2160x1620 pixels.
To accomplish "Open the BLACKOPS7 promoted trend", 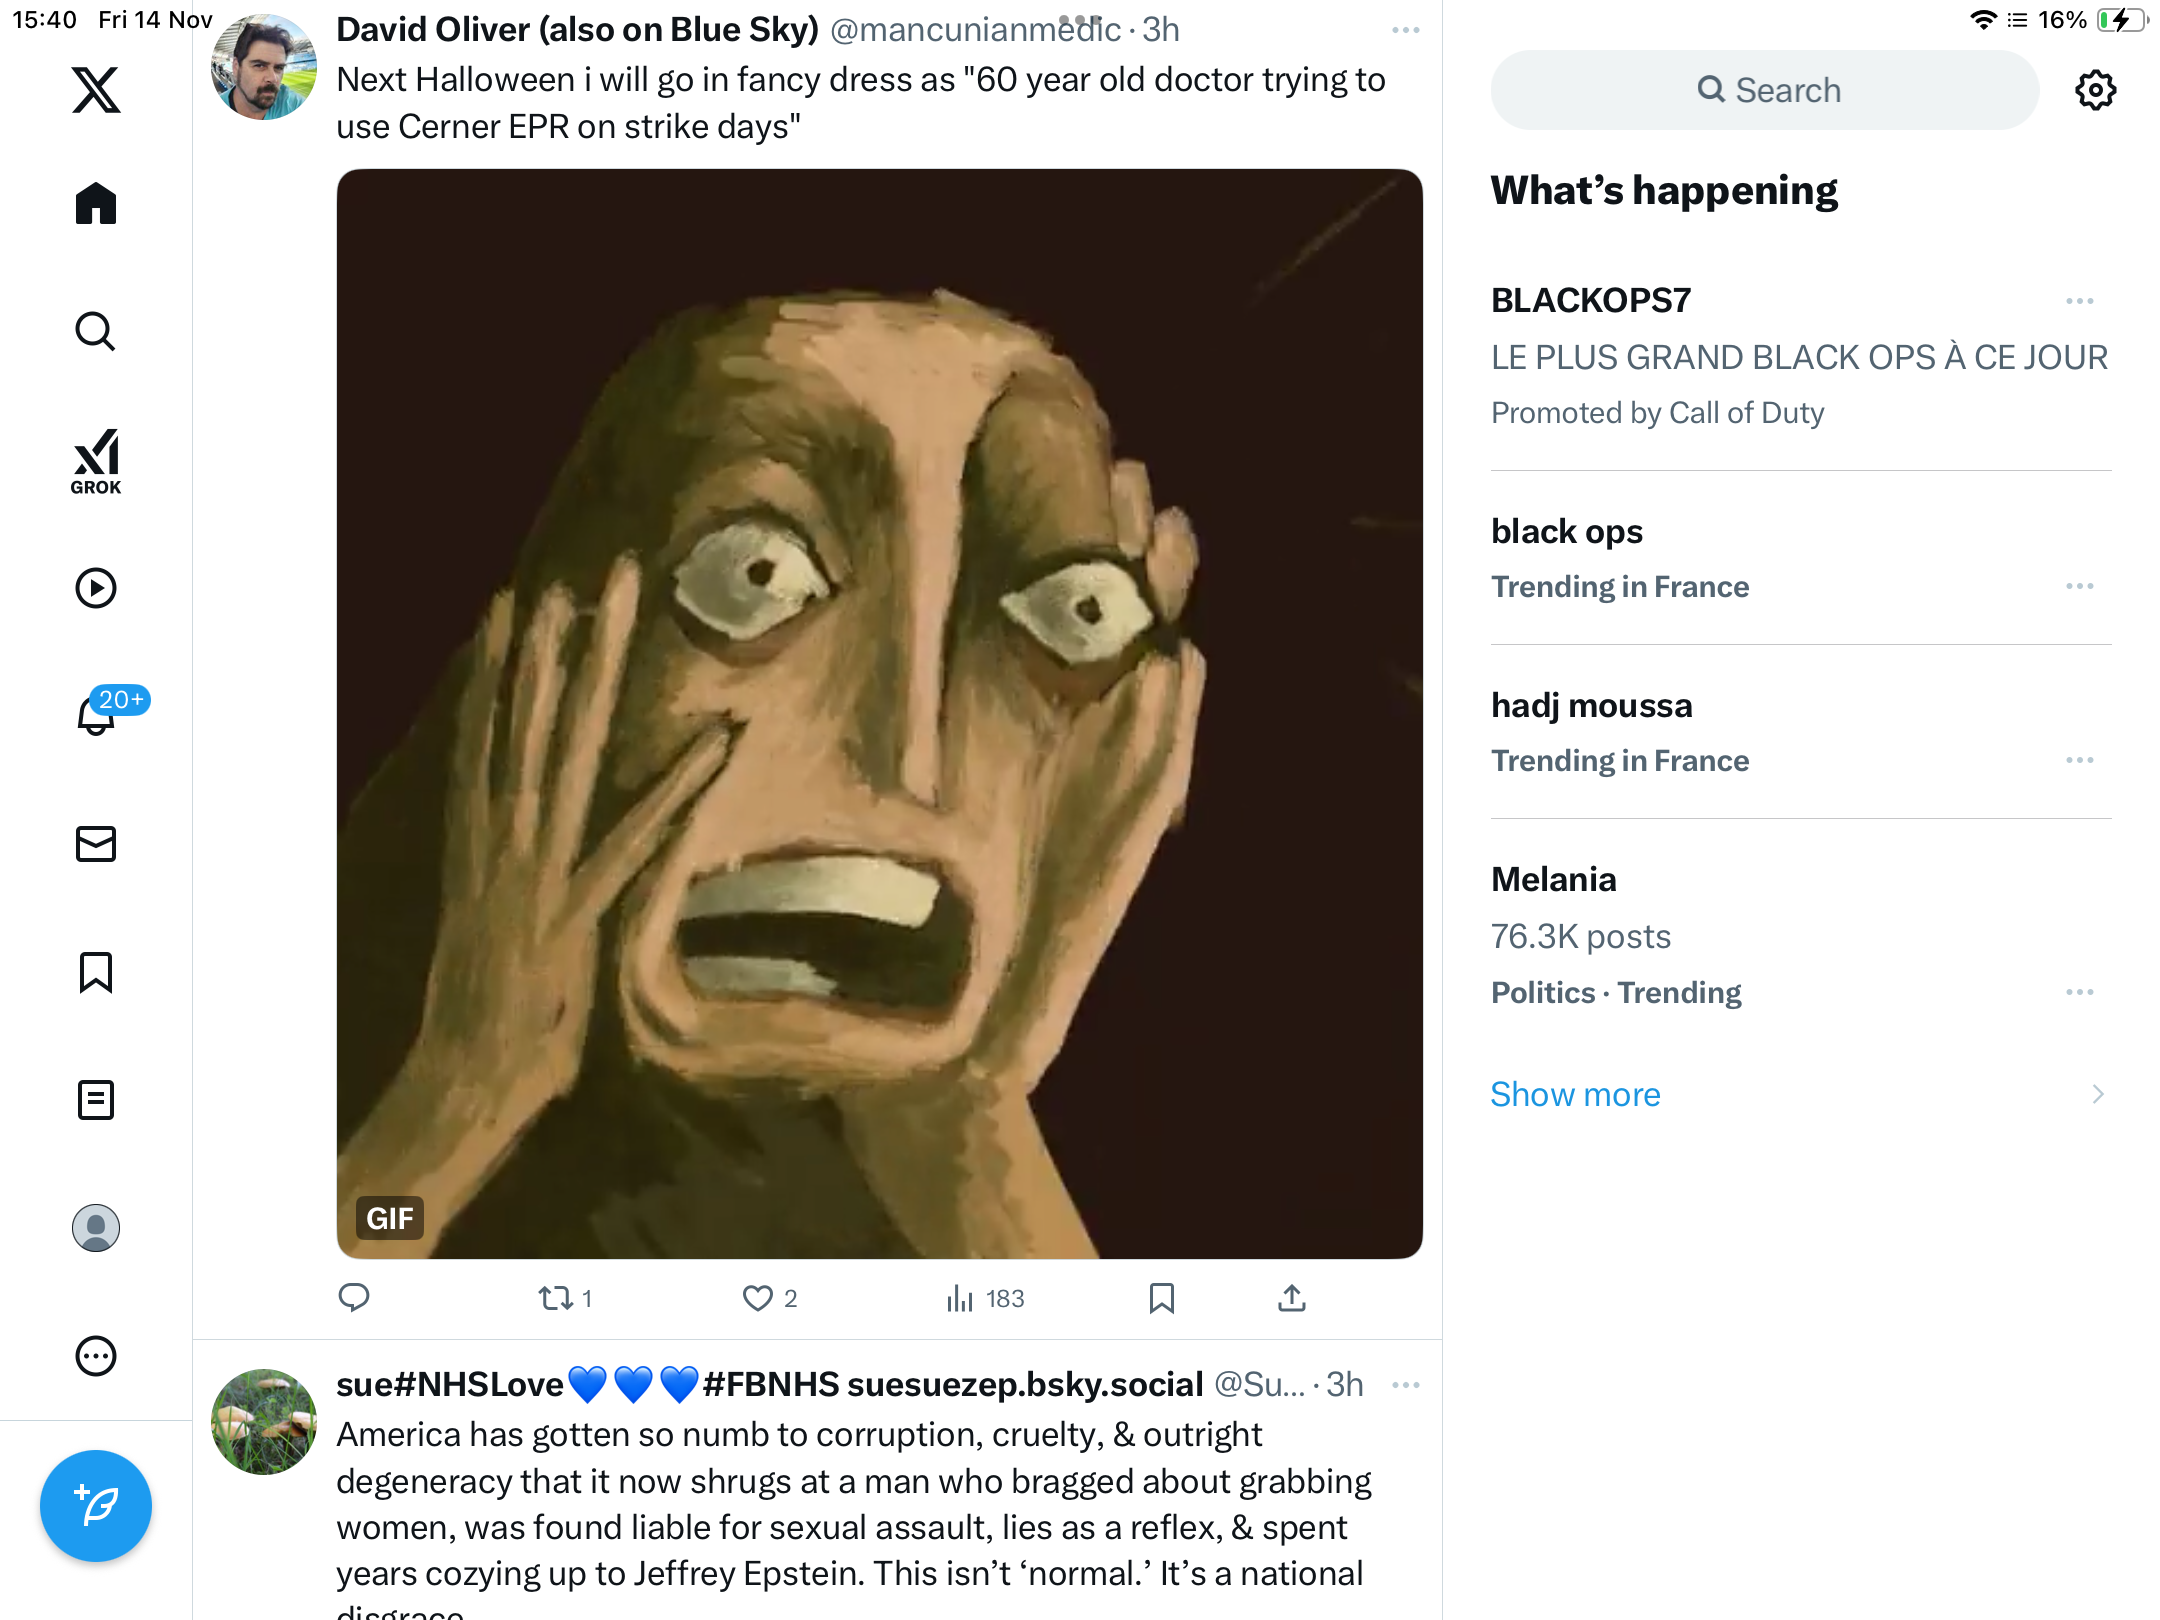I will point(1591,300).
